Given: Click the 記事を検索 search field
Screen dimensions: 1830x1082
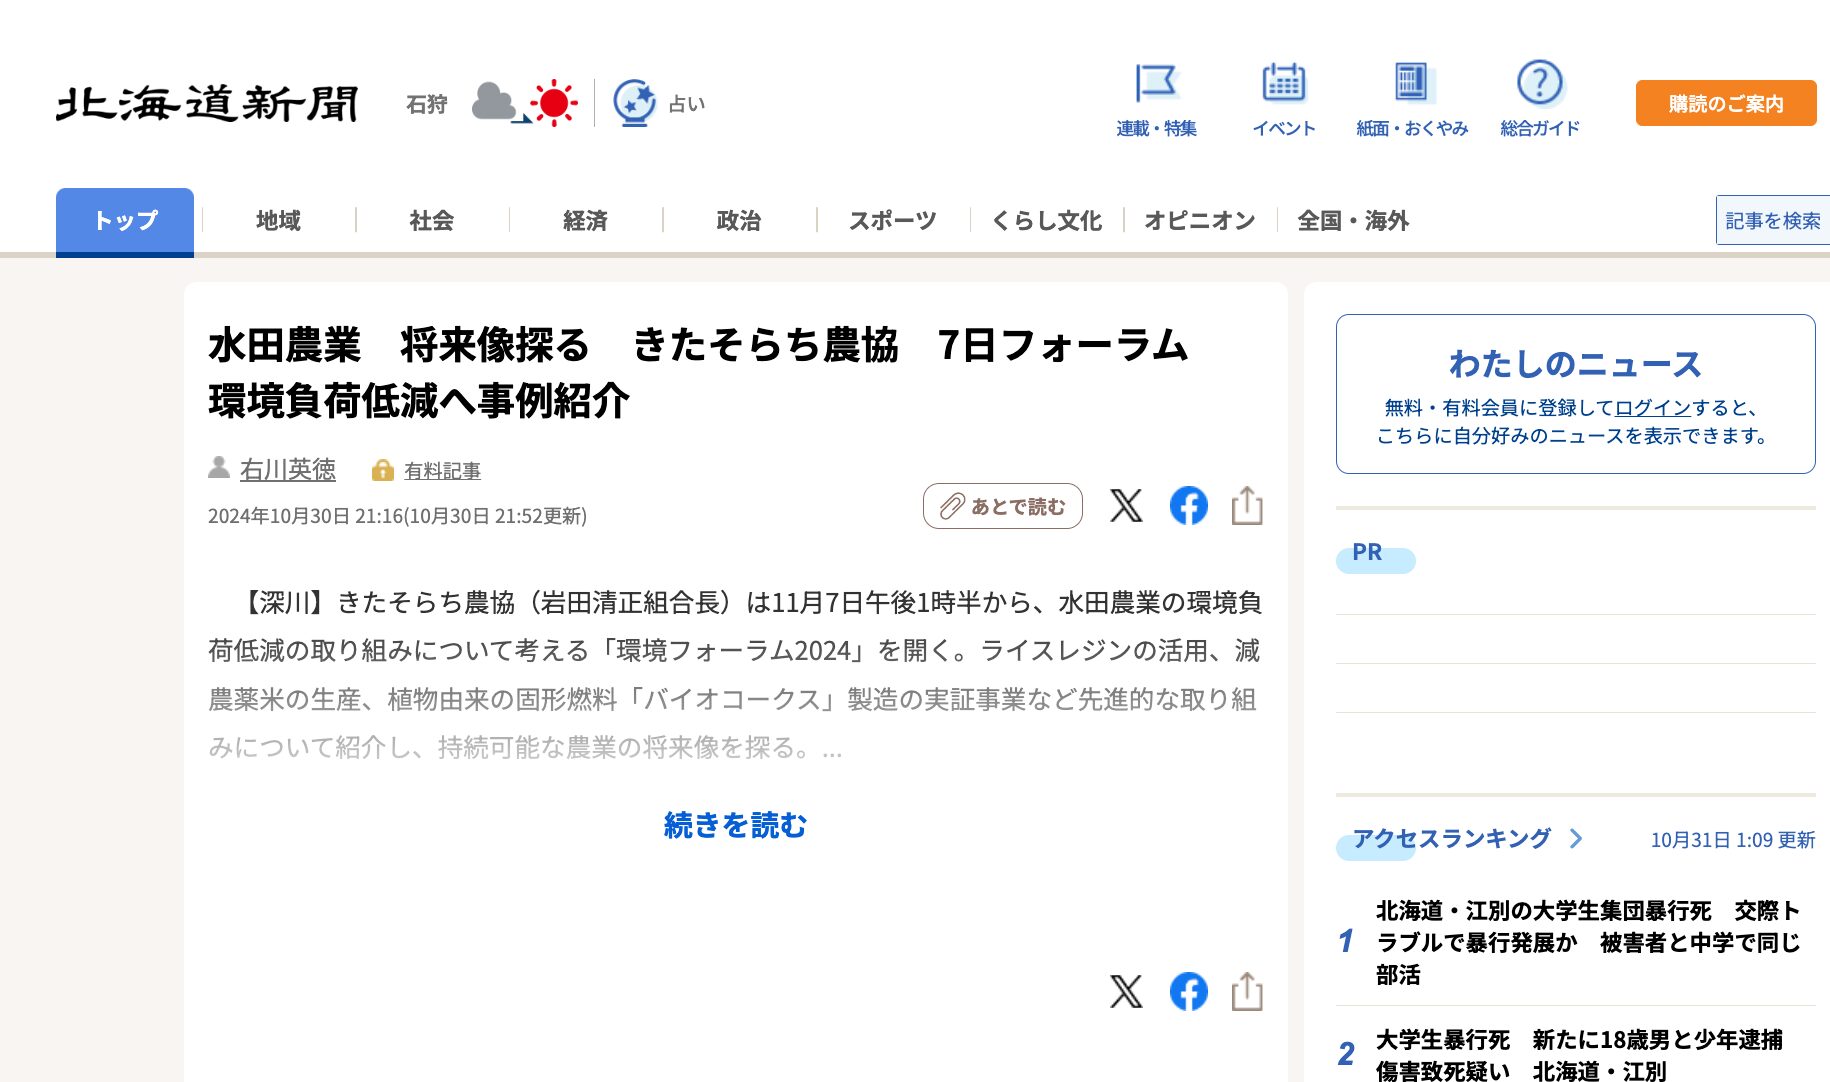Looking at the screenshot, I should click(x=1774, y=220).
